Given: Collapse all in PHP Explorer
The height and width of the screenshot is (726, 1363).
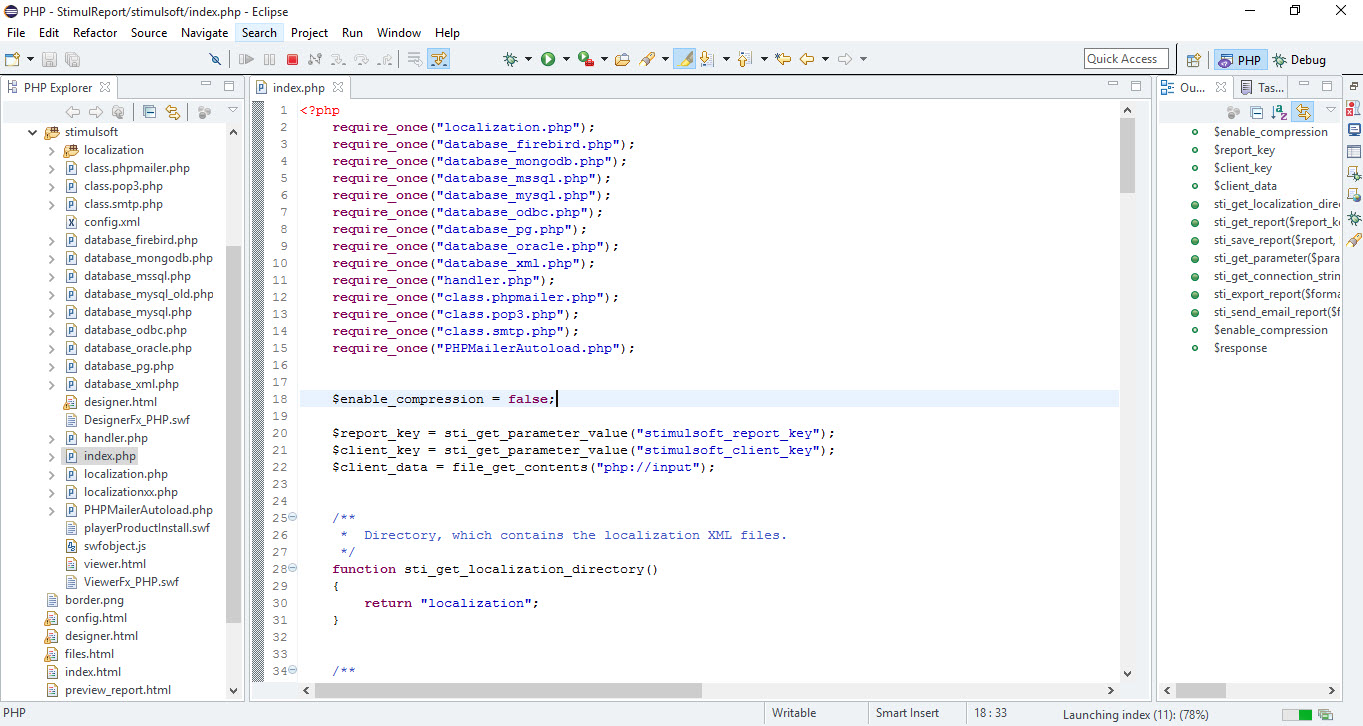Looking at the screenshot, I should click(x=149, y=112).
